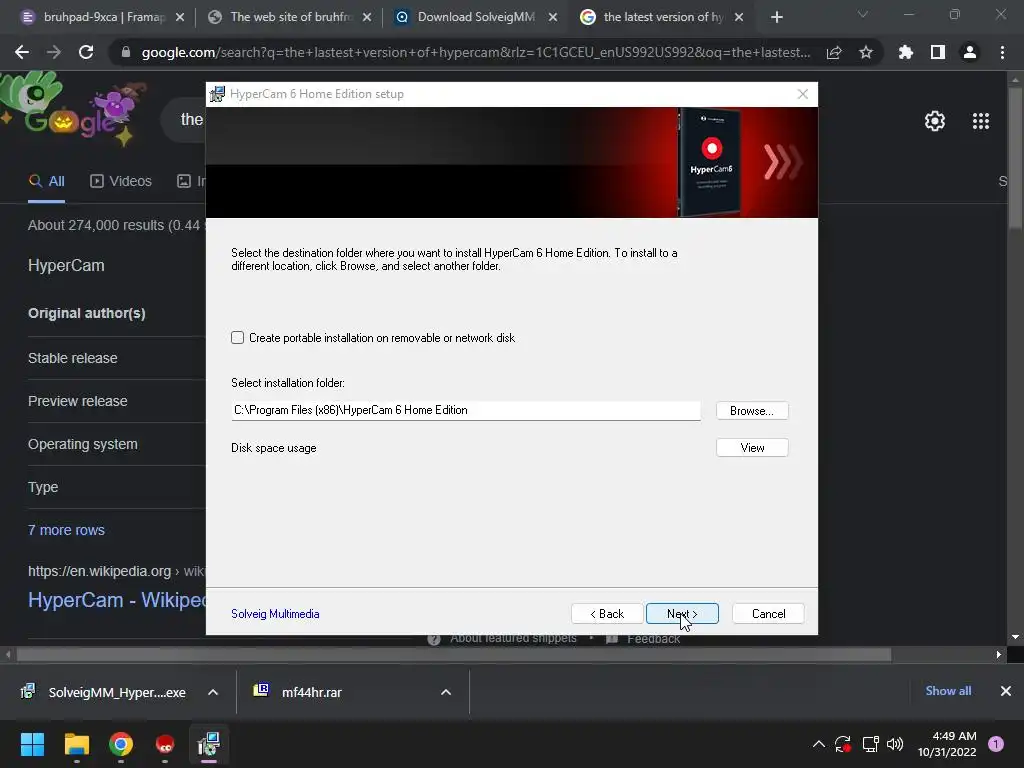1024x768 pixels.
Task: Open the notification center badge
Action: pyautogui.click(x=996, y=744)
